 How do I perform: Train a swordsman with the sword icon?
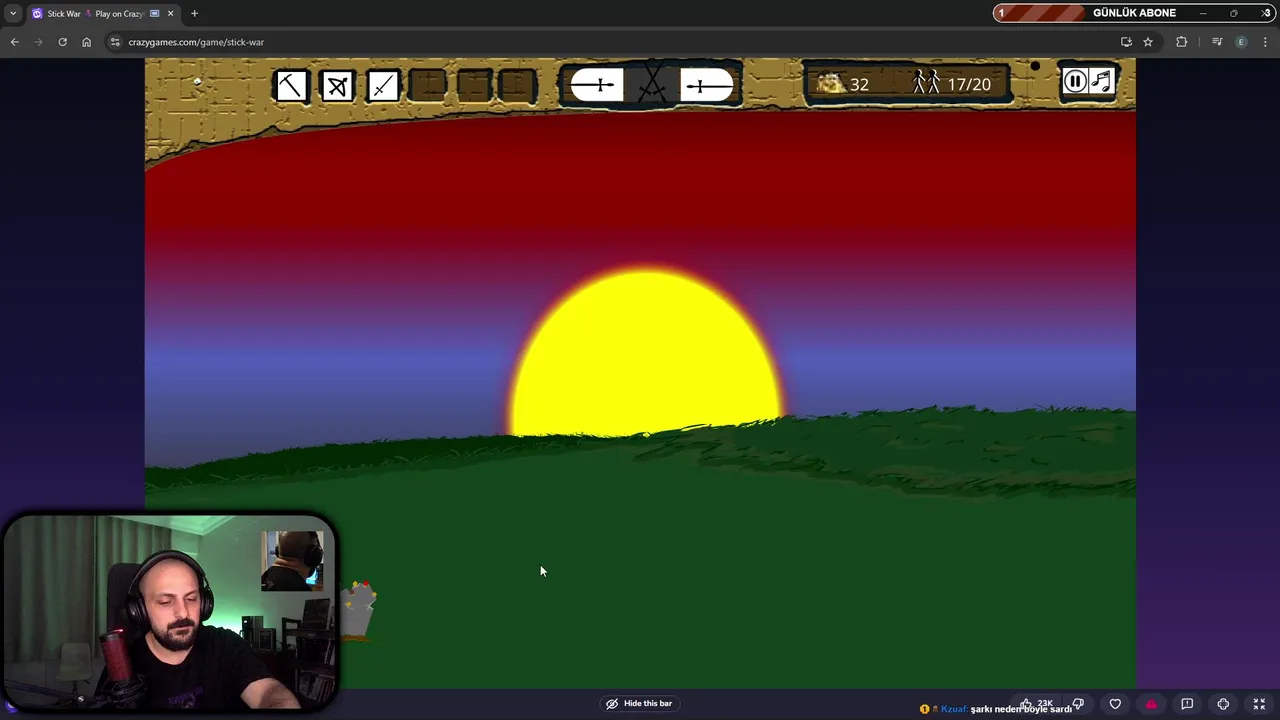pyautogui.click(x=384, y=85)
